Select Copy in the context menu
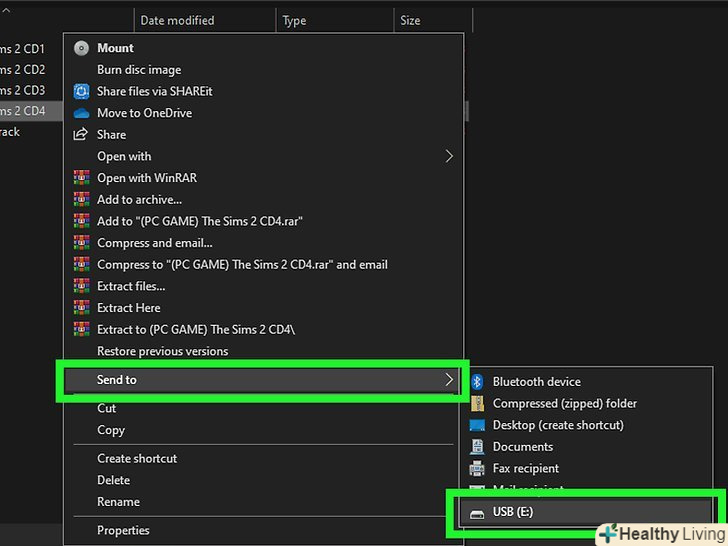The image size is (728, 546). click(x=263, y=430)
